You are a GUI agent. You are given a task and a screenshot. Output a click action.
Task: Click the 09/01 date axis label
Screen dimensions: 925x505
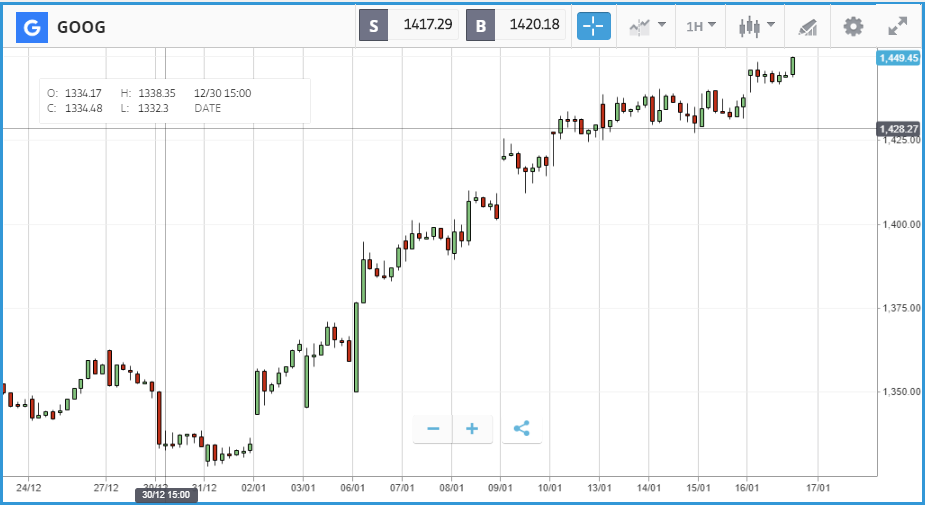[500, 488]
